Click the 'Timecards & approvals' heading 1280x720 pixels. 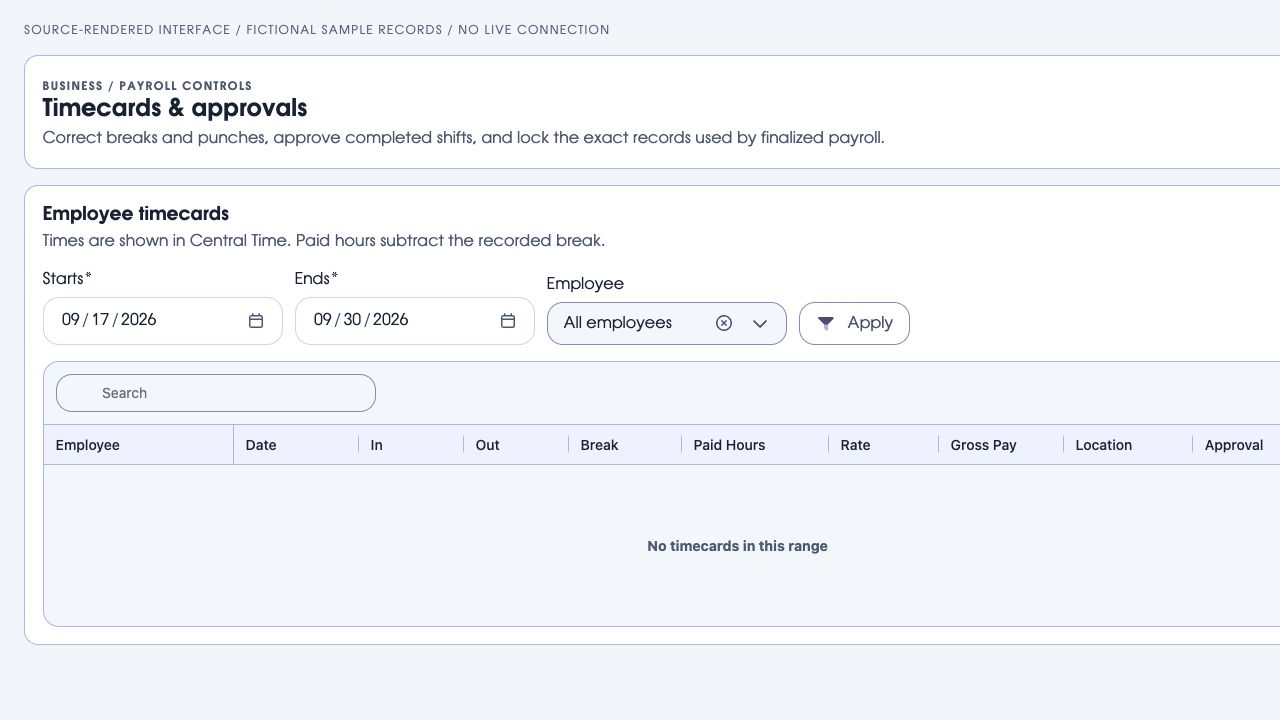[175, 108]
